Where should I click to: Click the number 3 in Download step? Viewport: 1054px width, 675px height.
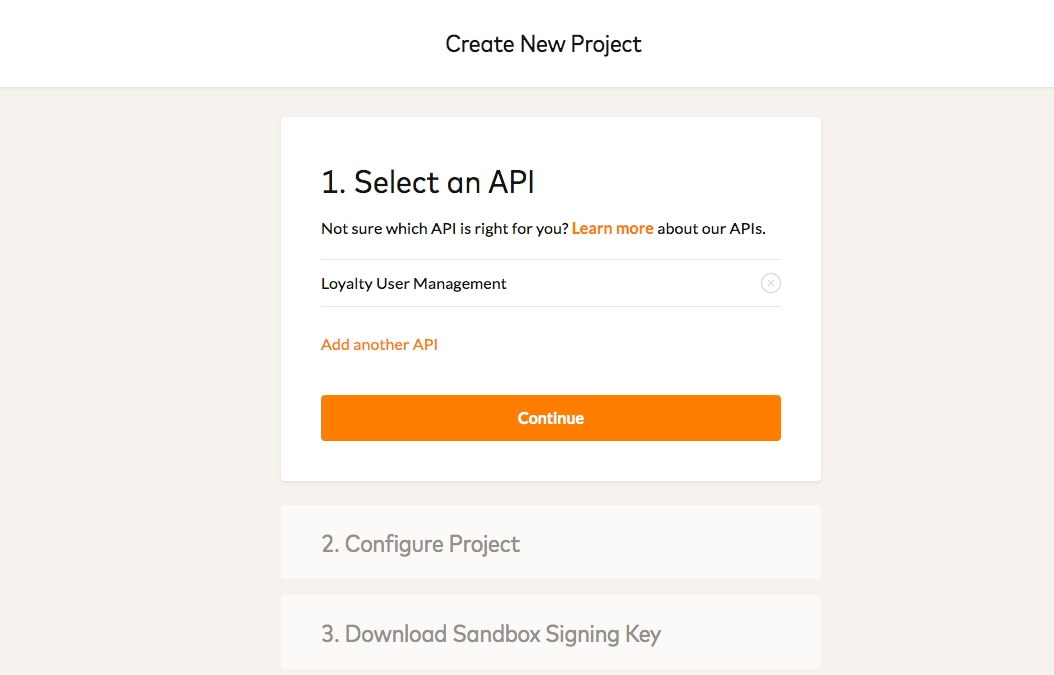pyautogui.click(x=329, y=634)
